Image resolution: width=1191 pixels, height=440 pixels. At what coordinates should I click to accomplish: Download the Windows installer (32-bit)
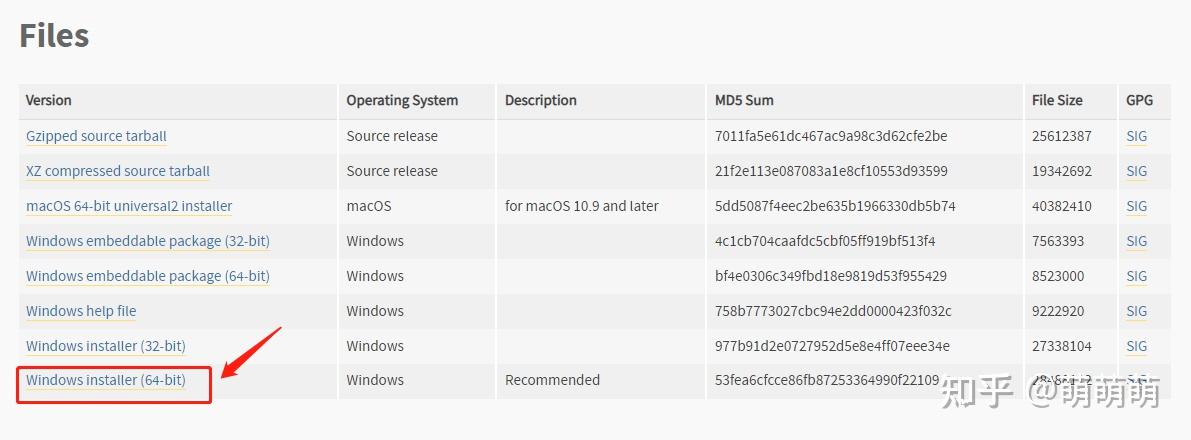pyautogui.click(x=106, y=346)
